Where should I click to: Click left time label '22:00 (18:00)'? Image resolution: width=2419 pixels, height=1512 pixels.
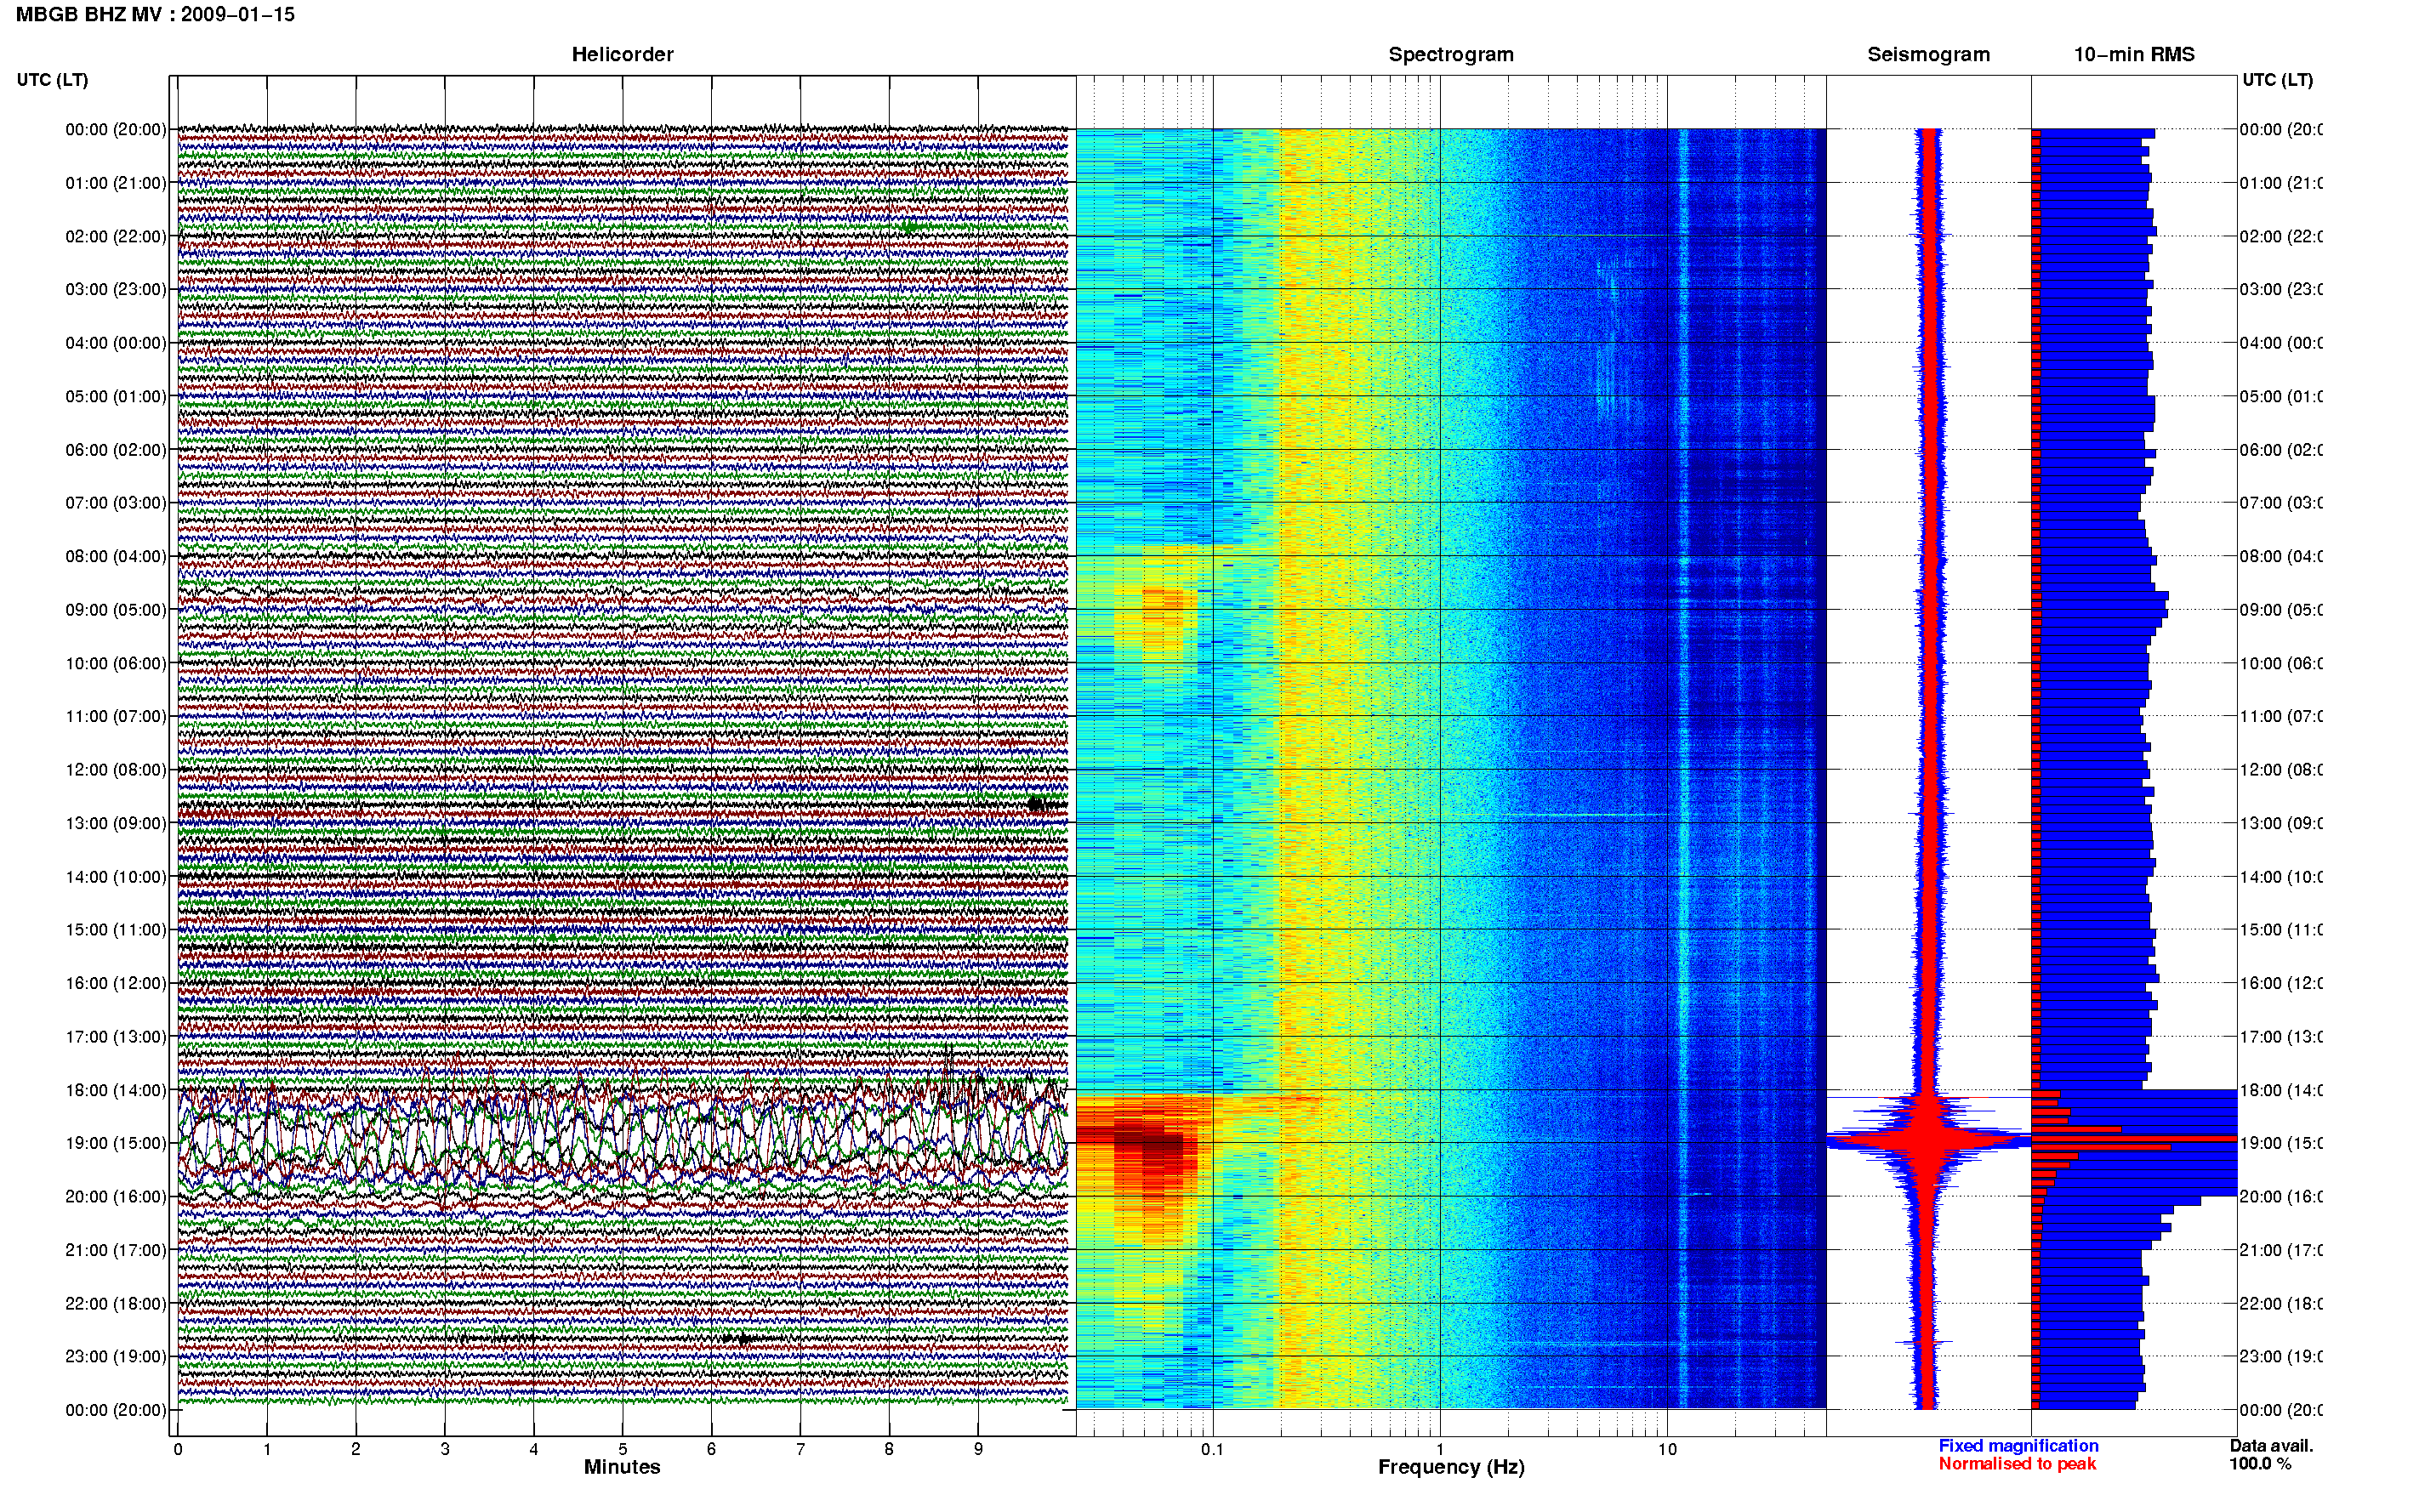116,1303
